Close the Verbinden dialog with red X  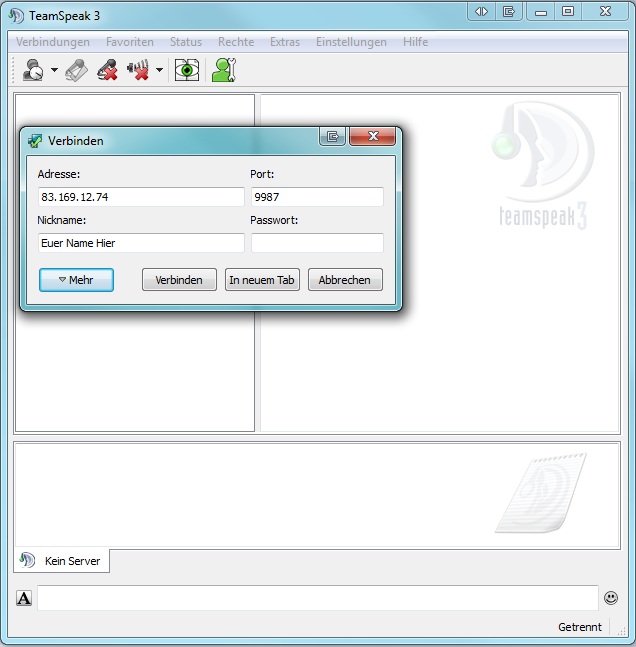coord(373,136)
